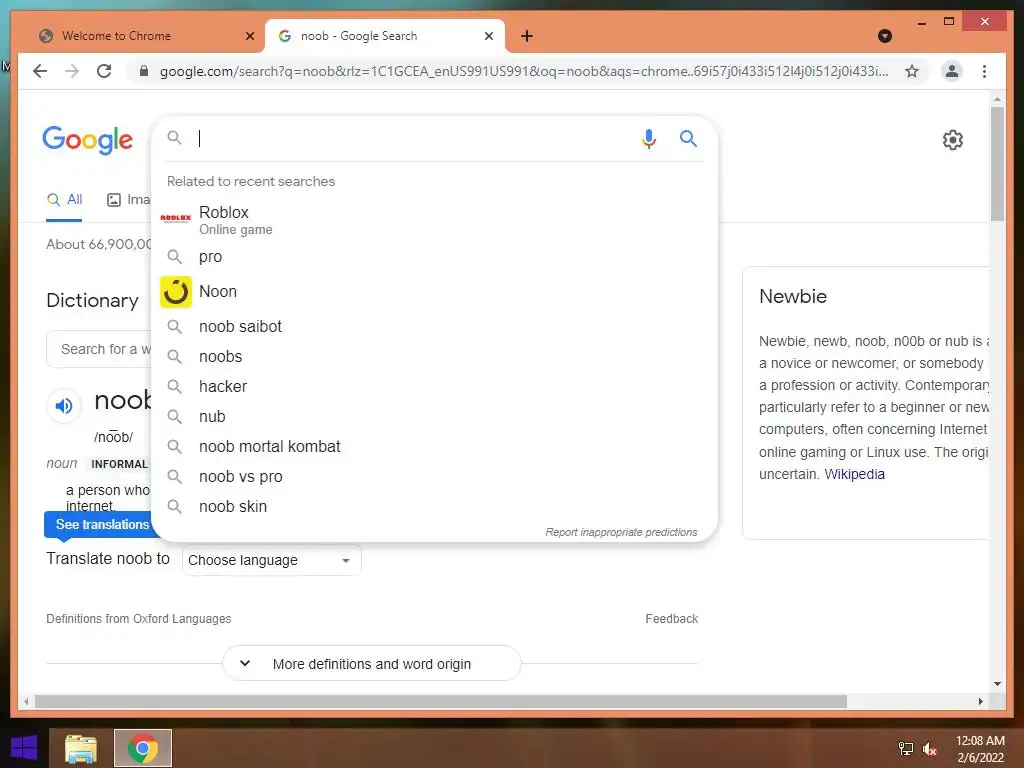Open File Explorer from the taskbar
1024x768 pixels.
click(x=81, y=748)
